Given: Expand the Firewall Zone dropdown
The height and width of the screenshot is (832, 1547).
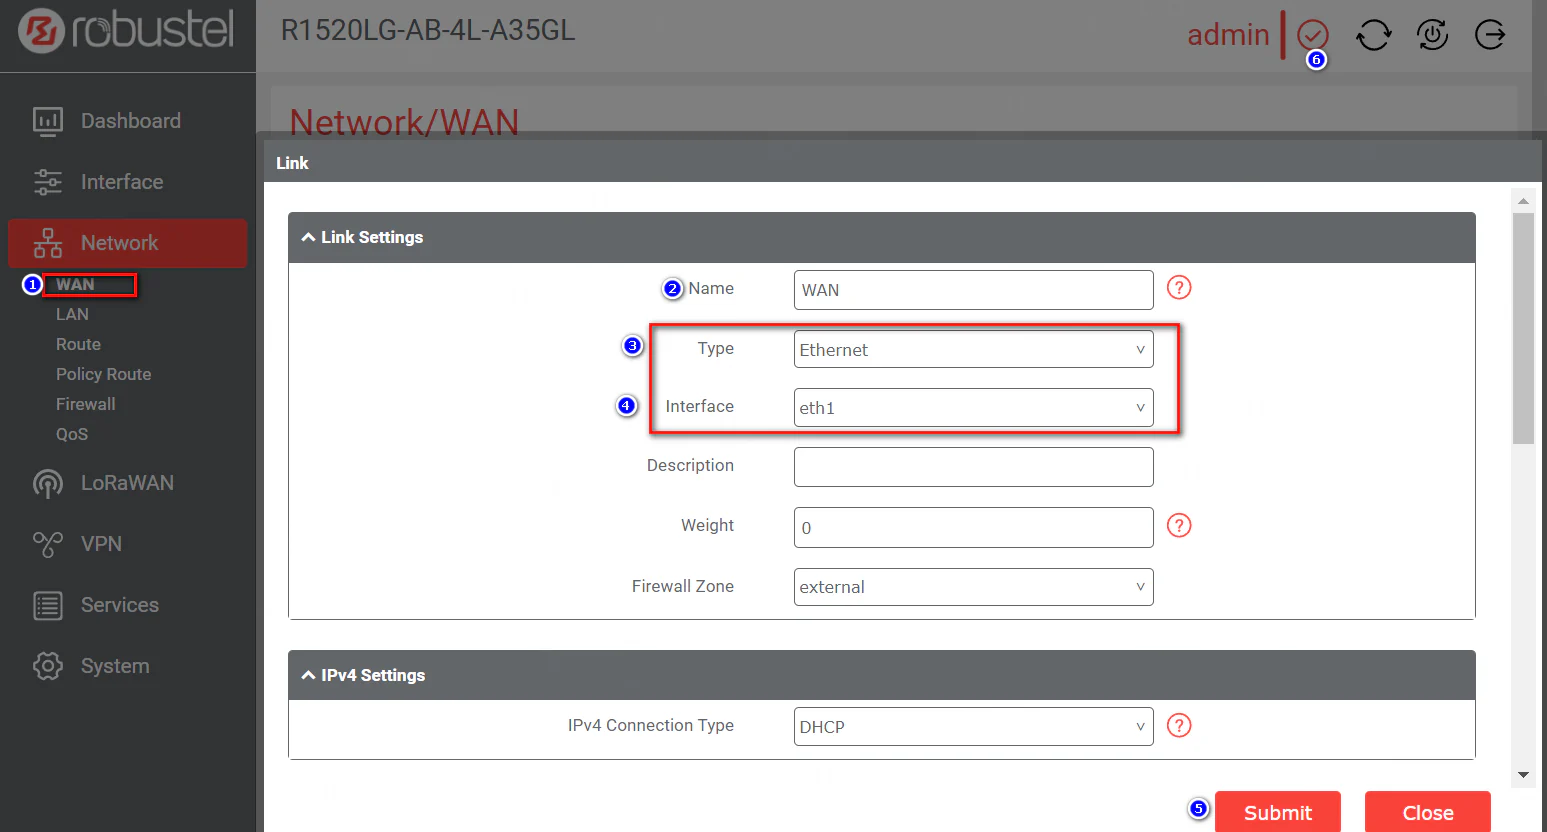Looking at the screenshot, I should coord(973,587).
